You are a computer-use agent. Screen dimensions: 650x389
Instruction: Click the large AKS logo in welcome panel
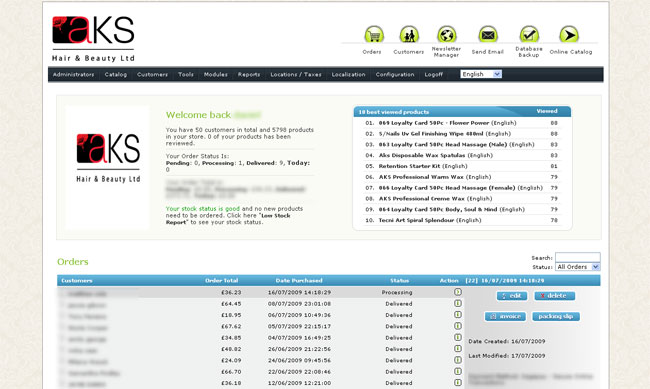[x=108, y=158]
